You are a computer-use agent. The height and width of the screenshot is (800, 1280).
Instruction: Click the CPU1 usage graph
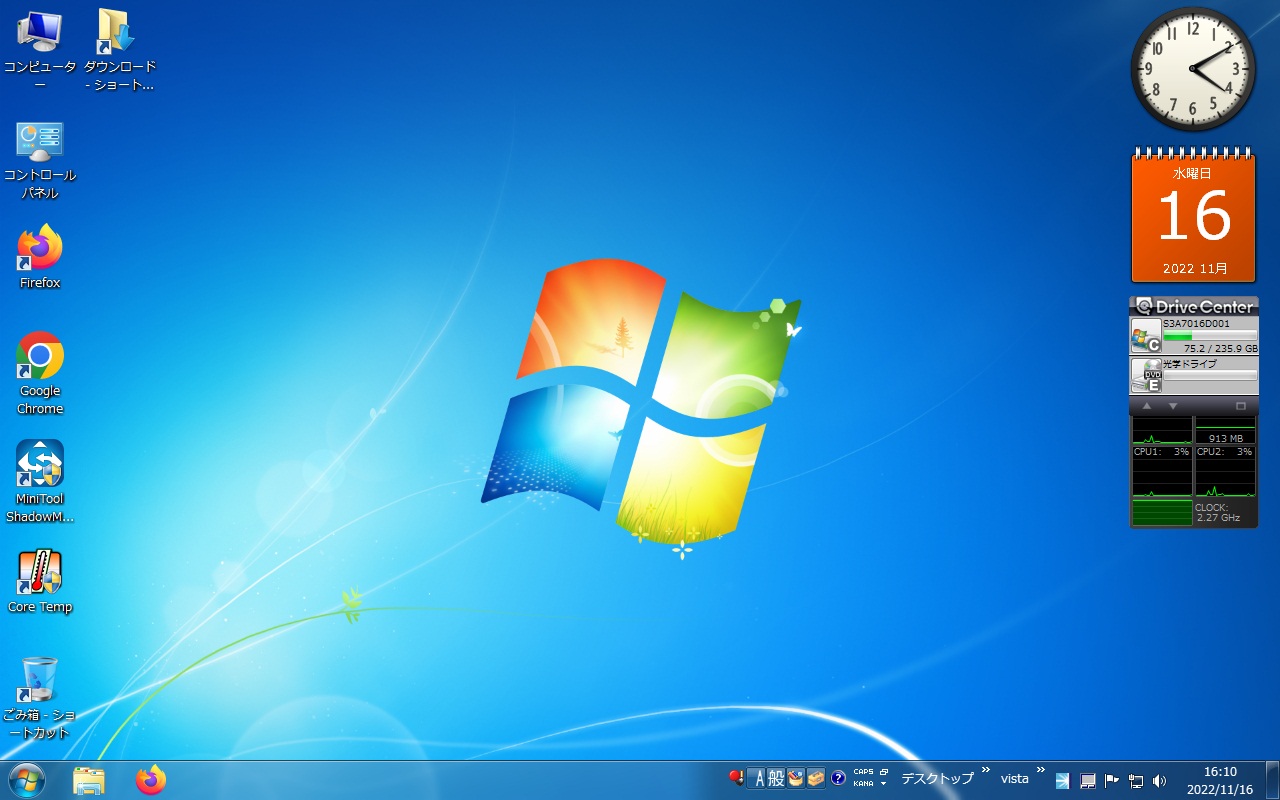(1162, 472)
